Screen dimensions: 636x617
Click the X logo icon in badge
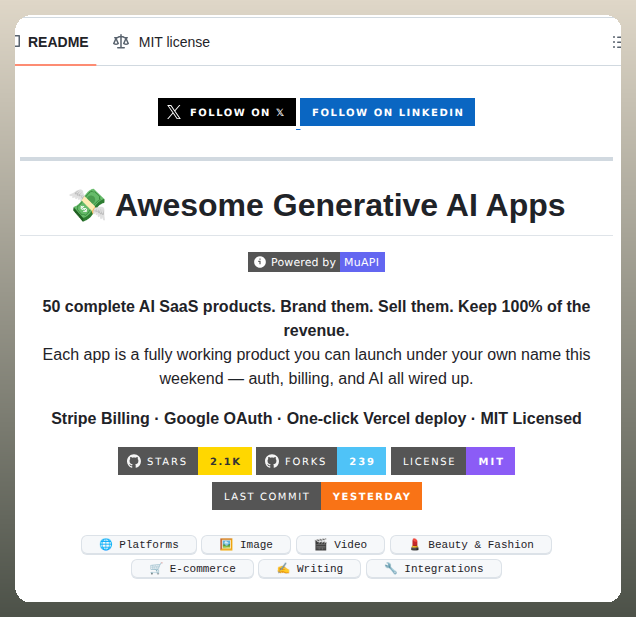(174, 112)
